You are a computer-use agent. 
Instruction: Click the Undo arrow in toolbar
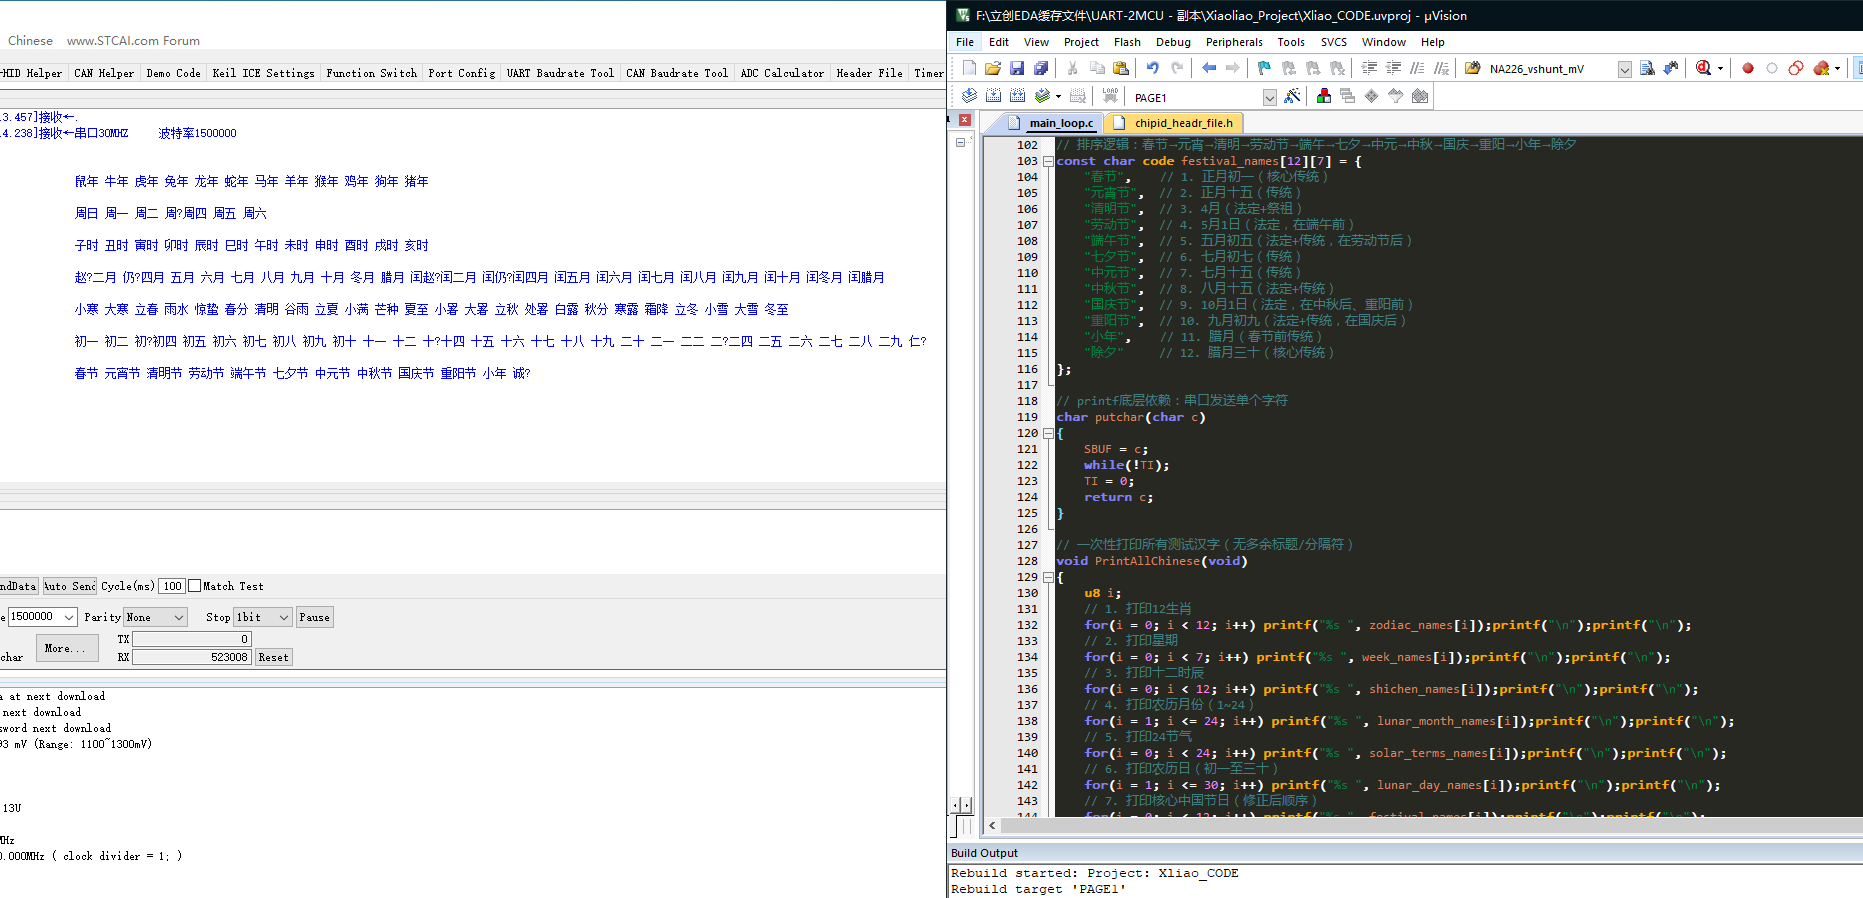click(x=1153, y=68)
